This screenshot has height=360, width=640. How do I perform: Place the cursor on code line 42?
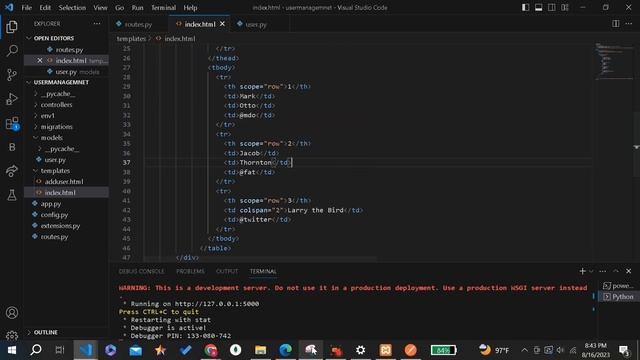[x=293, y=210]
